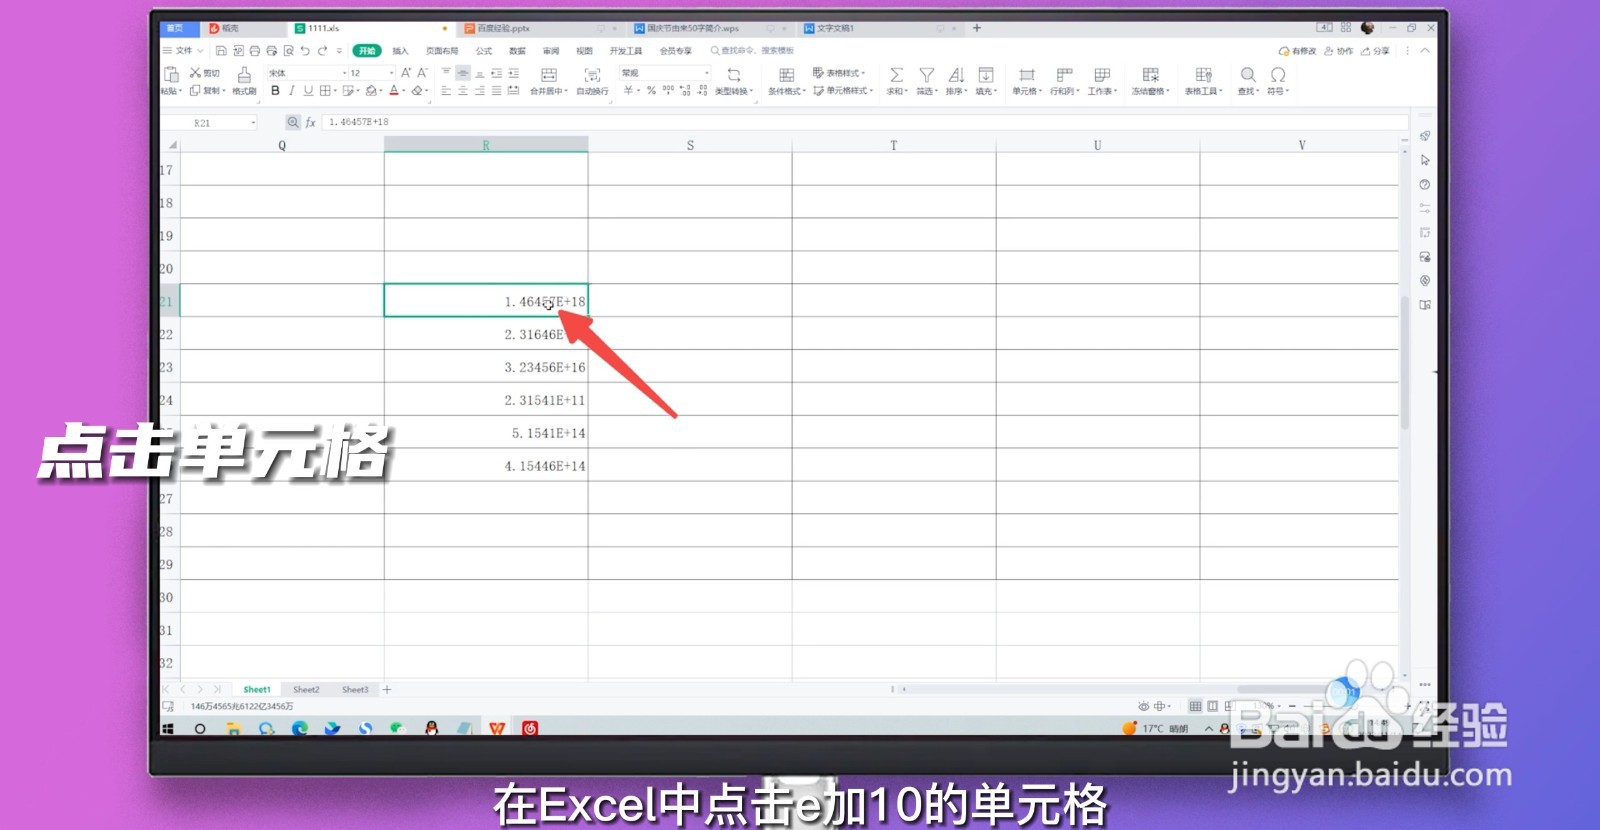Toggle middle vertical alignment button
The image size is (1600, 830).
coord(462,73)
